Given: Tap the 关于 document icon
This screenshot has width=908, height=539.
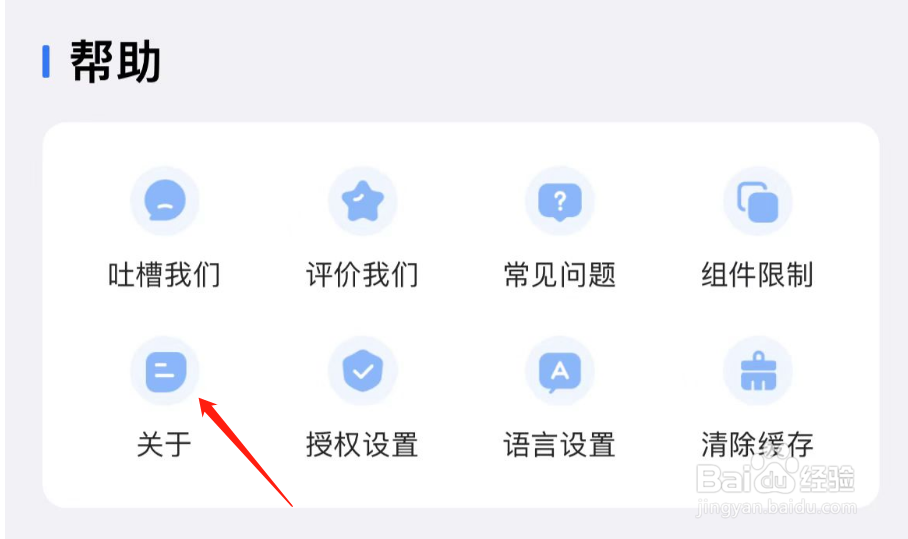Looking at the screenshot, I should tap(165, 371).
